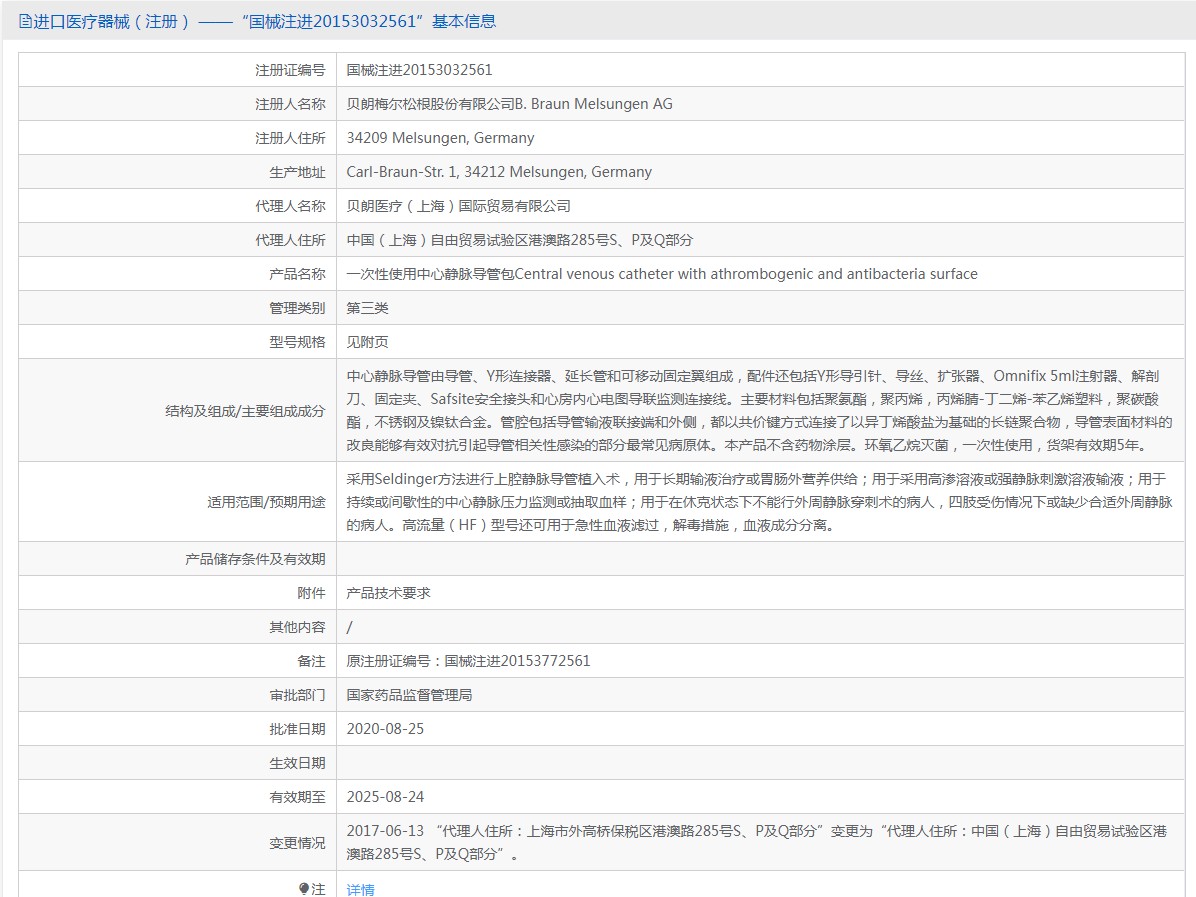Click the bulb icon beside 注 label
The height and width of the screenshot is (897, 1196).
pyautogui.click(x=304, y=889)
